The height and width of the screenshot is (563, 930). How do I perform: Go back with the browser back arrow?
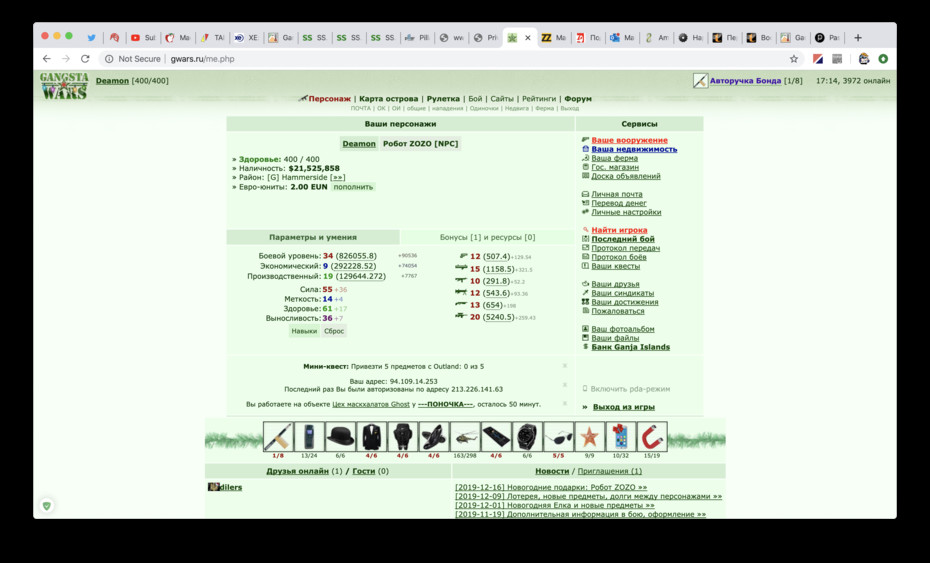[x=47, y=59]
